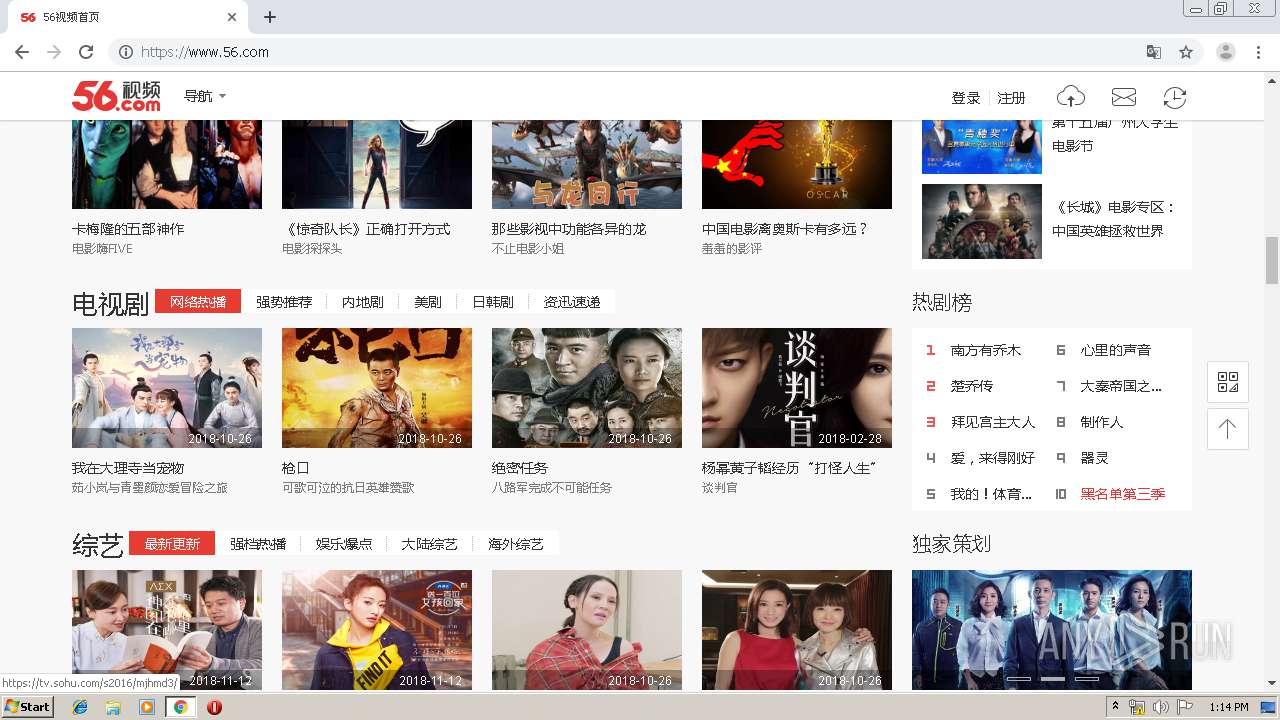The height and width of the screenshot is (720, 1280).
Task: Click the browser forward arrow
Action: [x=54, y=52]
